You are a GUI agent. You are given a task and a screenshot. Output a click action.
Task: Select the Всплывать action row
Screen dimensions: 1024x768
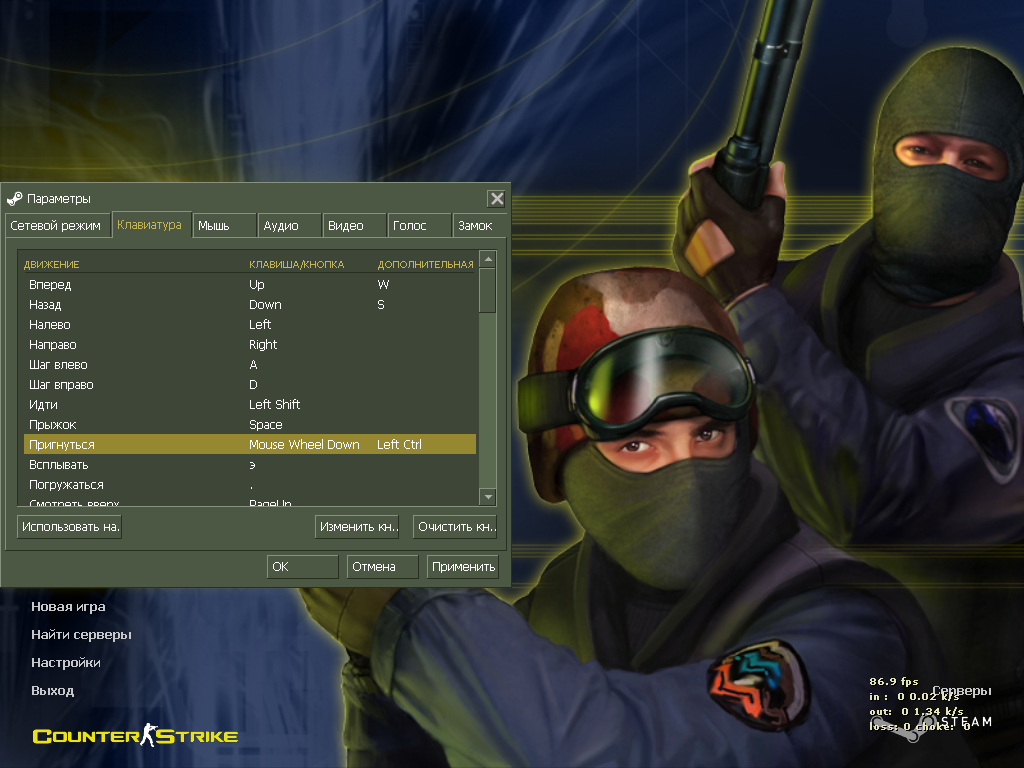[x=249, y=465]
